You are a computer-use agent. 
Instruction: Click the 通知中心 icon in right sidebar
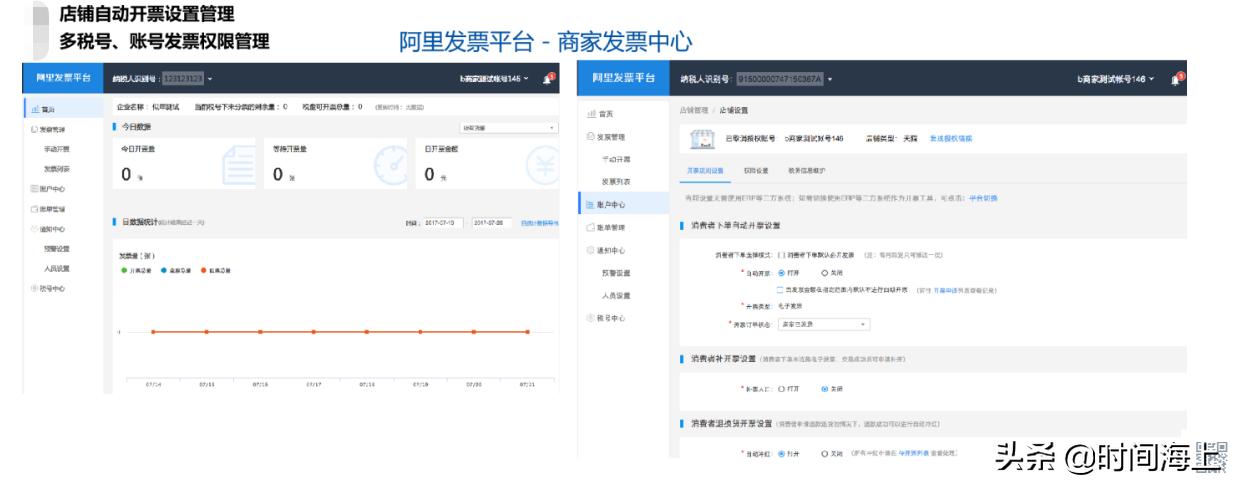(x=591, y=250)
